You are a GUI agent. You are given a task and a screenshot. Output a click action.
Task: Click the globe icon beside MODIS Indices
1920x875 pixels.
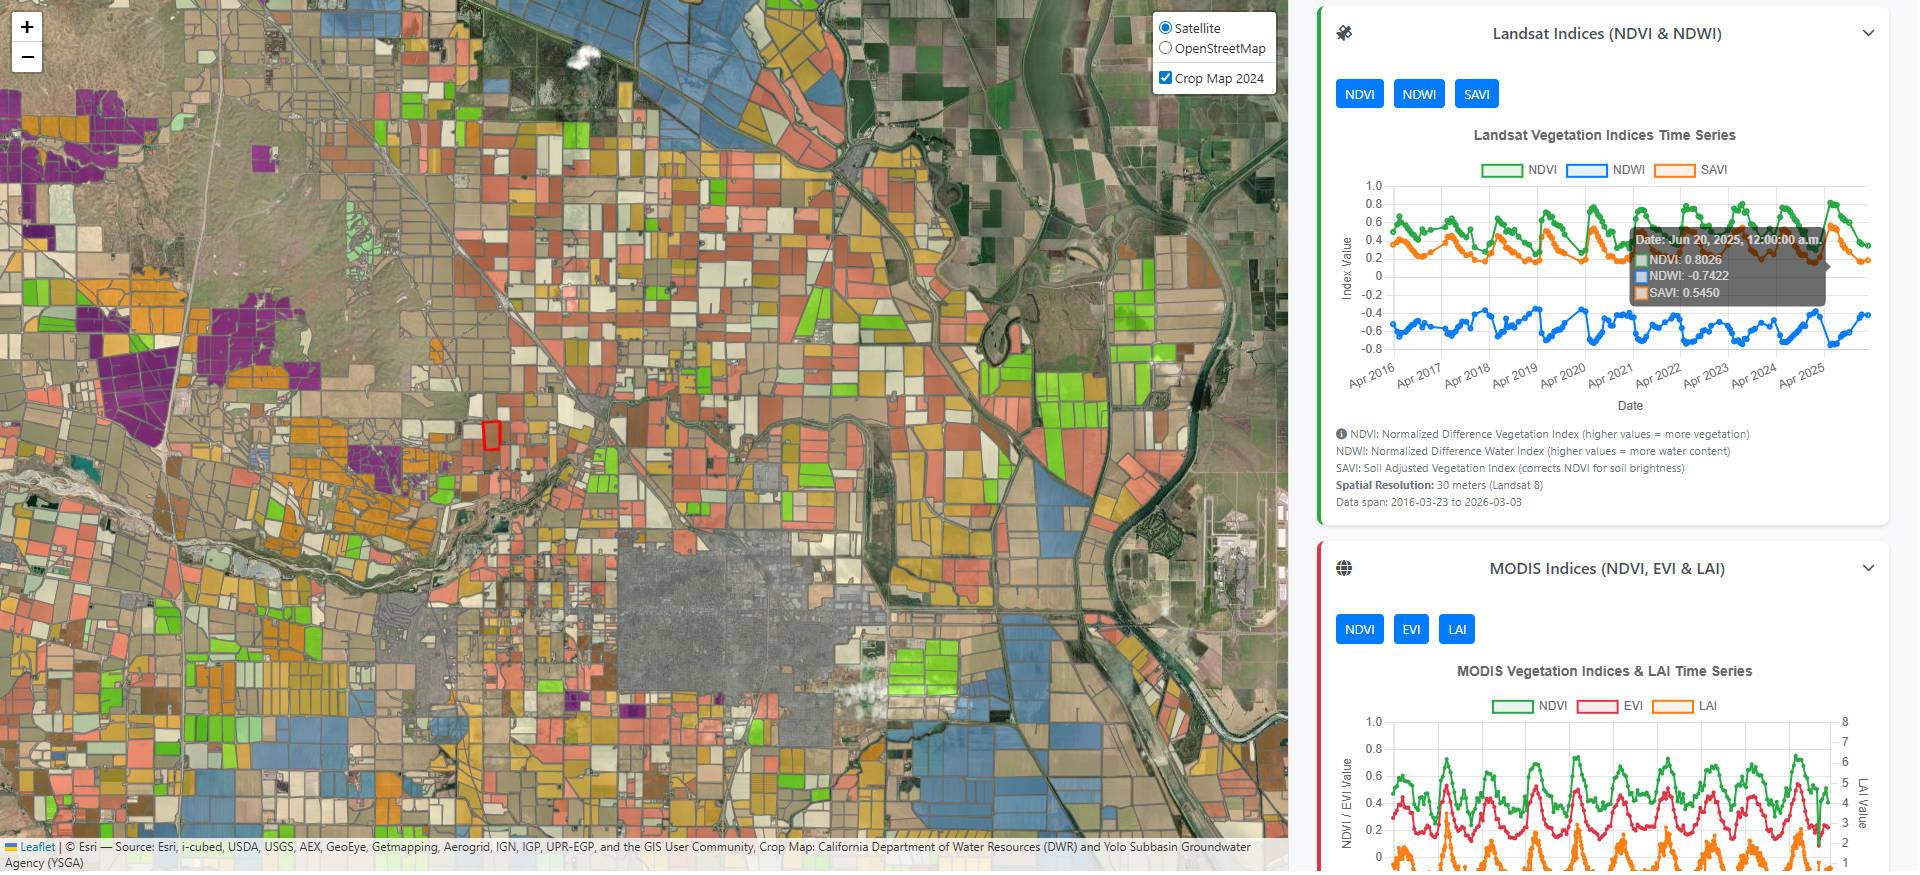click(1344, 568)
